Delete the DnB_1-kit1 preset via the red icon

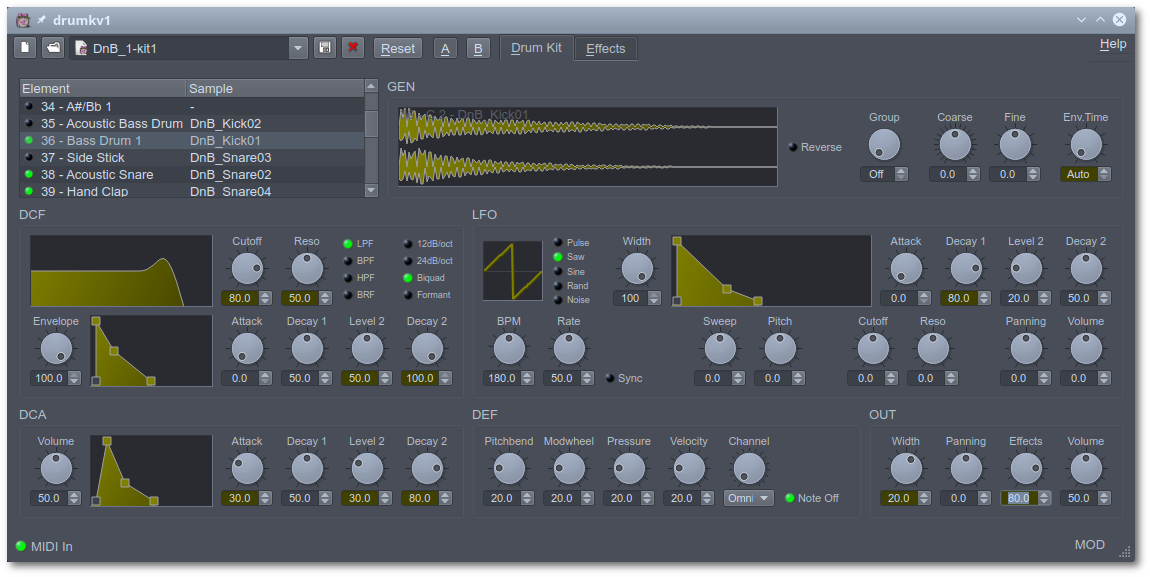click(x=353, y=47)
